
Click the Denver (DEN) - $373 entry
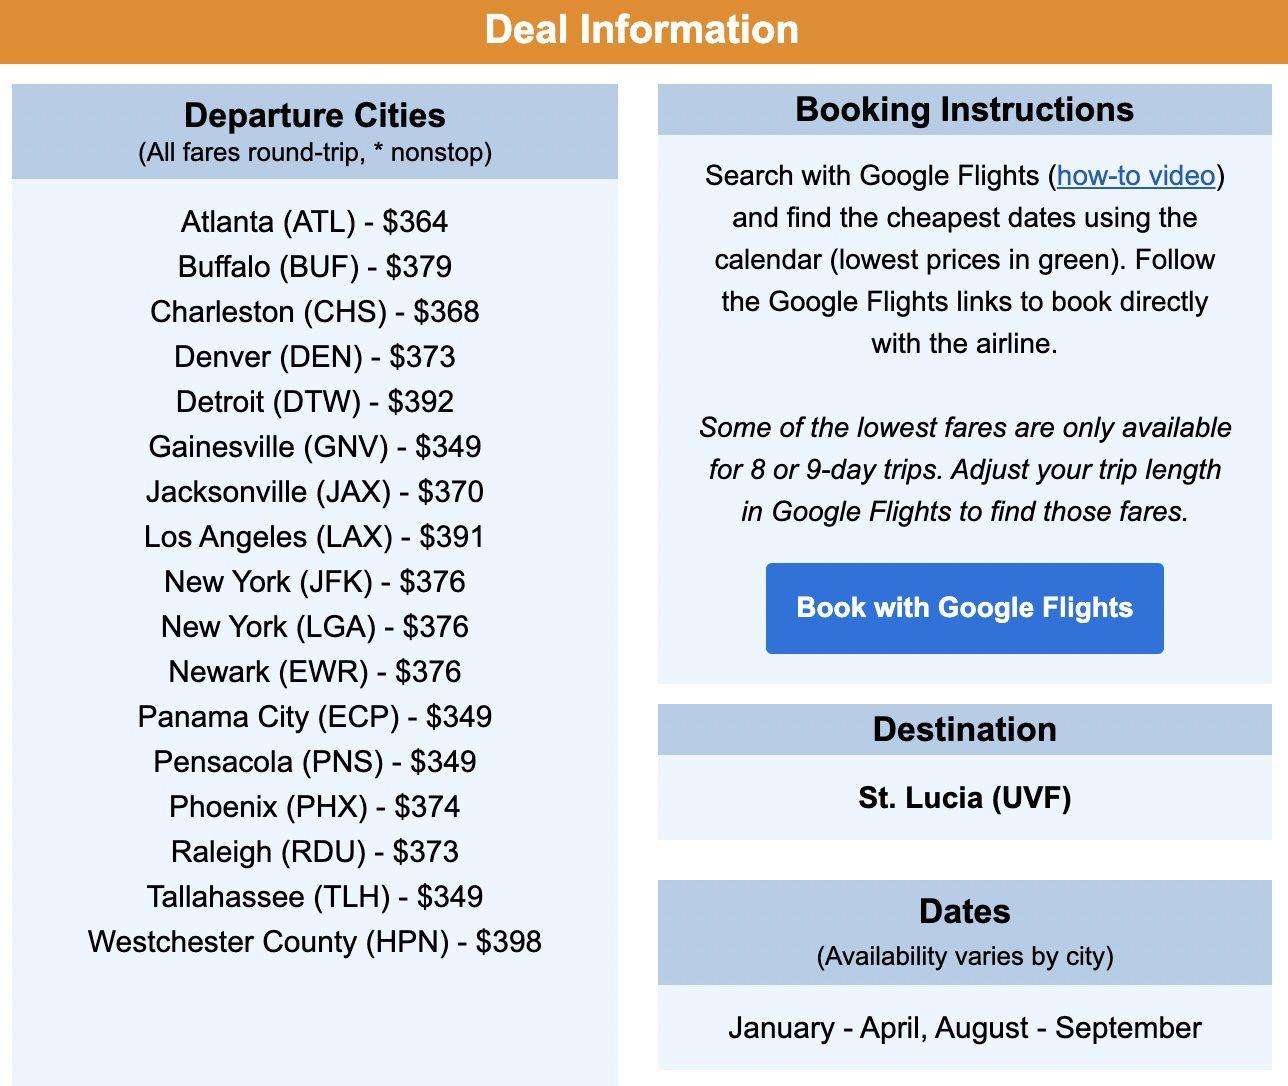314,357
